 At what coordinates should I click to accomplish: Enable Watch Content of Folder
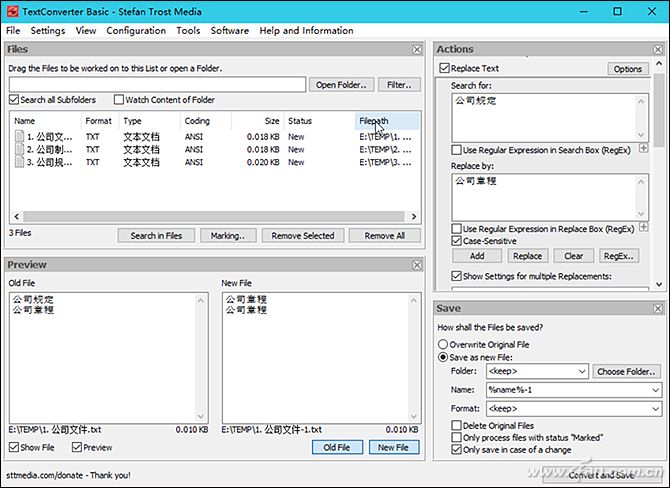tap(119, 100)
